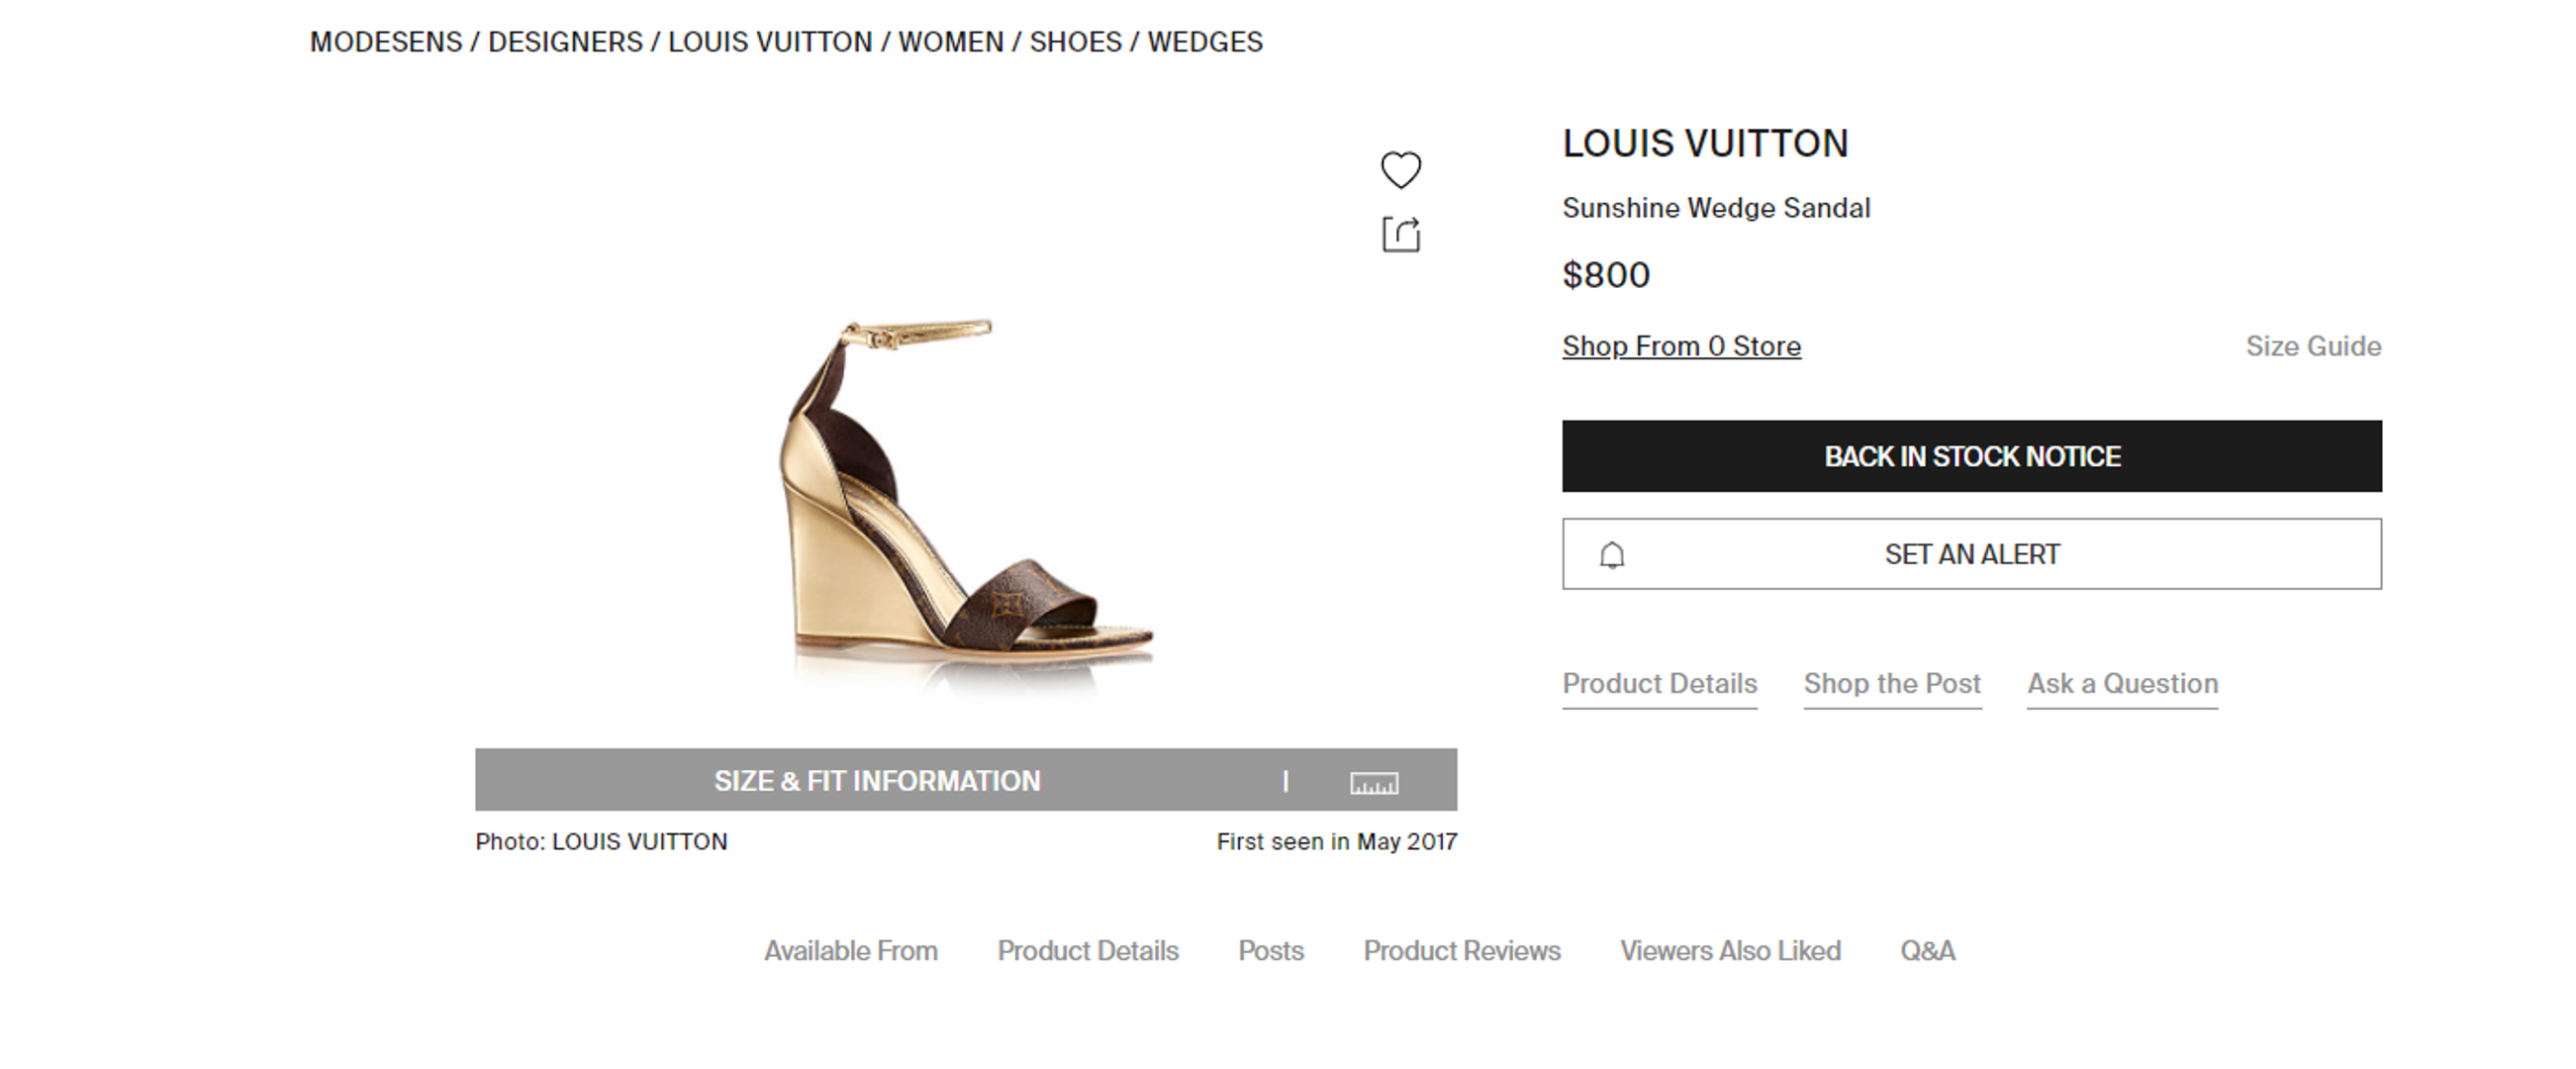Go to Product Reviews section
2576x1069 pixels.
(1461, 951)
